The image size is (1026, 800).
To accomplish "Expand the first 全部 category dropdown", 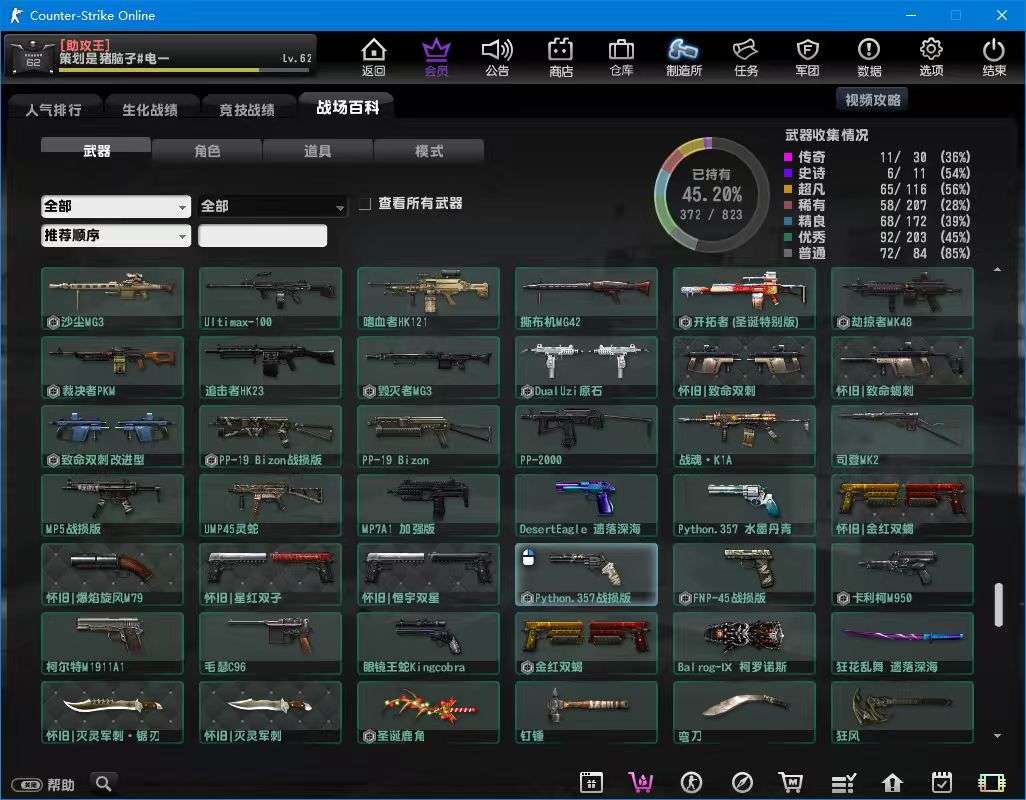I will click(x=116, y=207).
